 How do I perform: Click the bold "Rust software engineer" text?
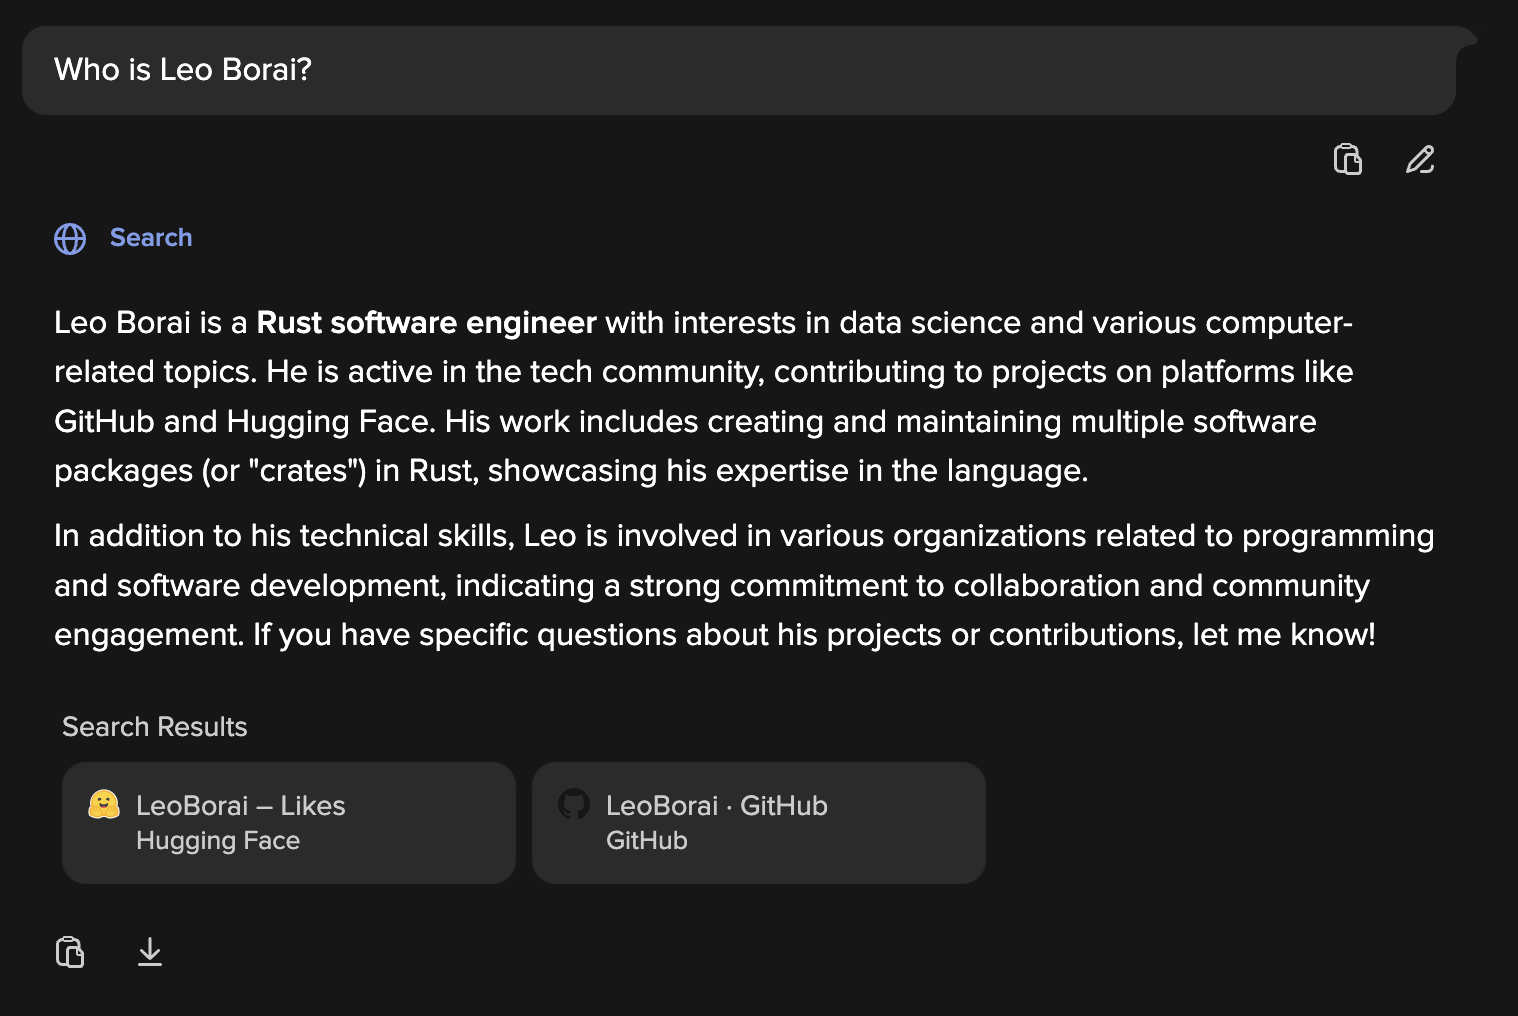tap(426, 323)
